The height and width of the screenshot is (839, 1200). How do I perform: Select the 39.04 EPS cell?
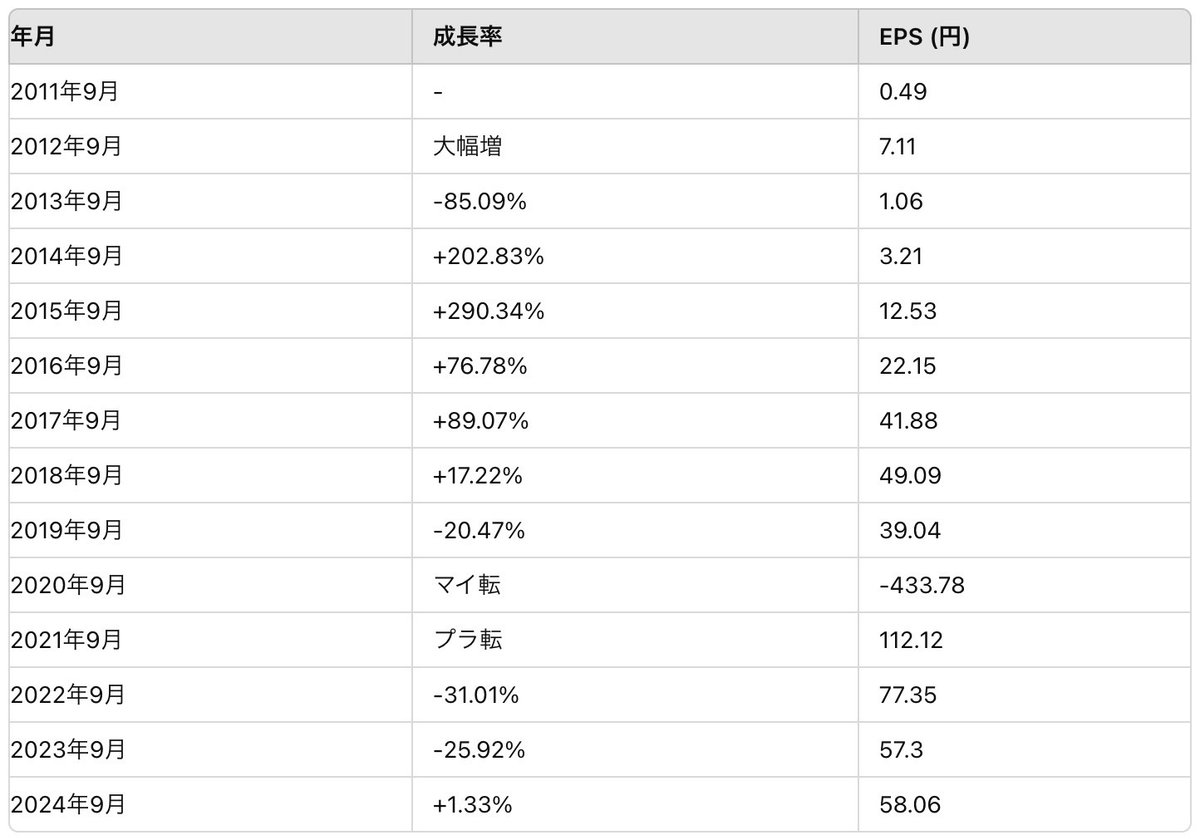point(908,530)
